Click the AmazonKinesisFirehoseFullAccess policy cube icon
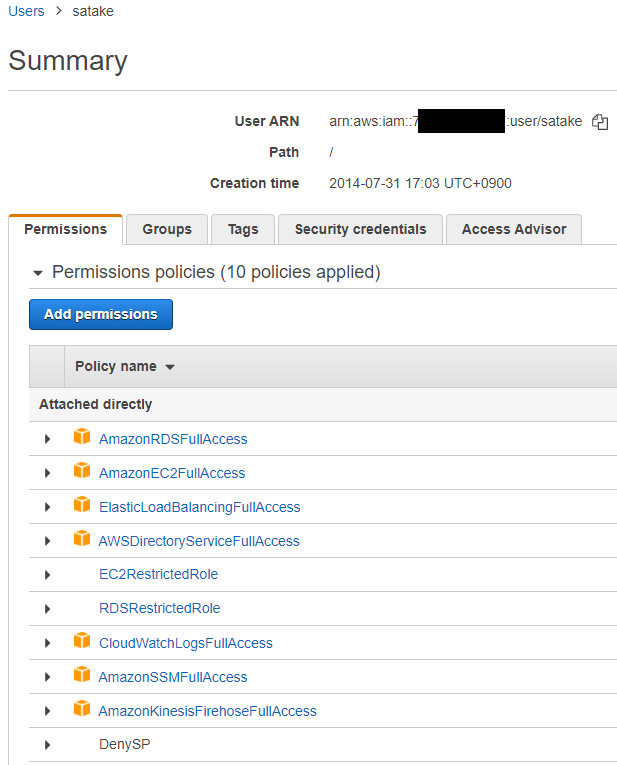 point(82,708)
